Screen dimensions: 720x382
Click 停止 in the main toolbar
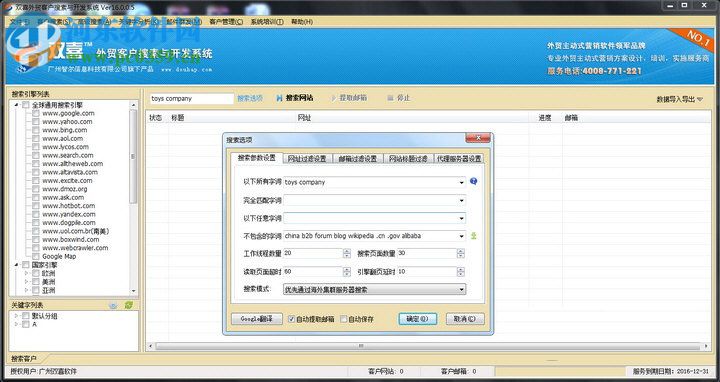399,98
